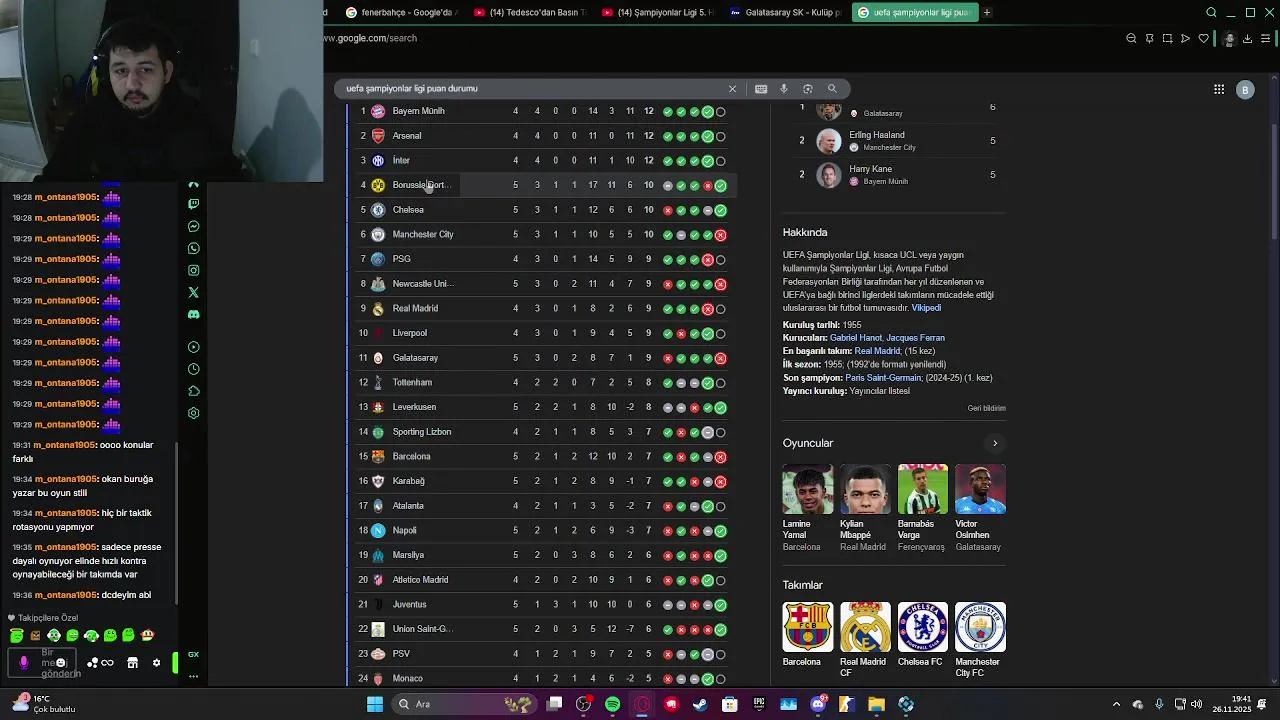Clear the Google search box

click(732, 89)
